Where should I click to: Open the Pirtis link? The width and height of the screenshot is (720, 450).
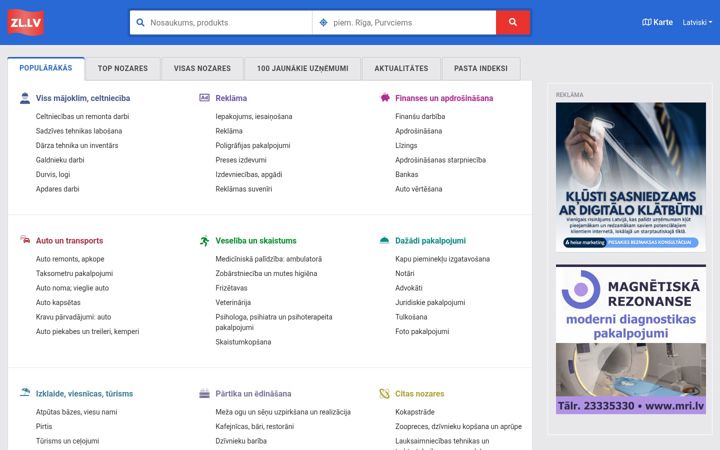44,427
